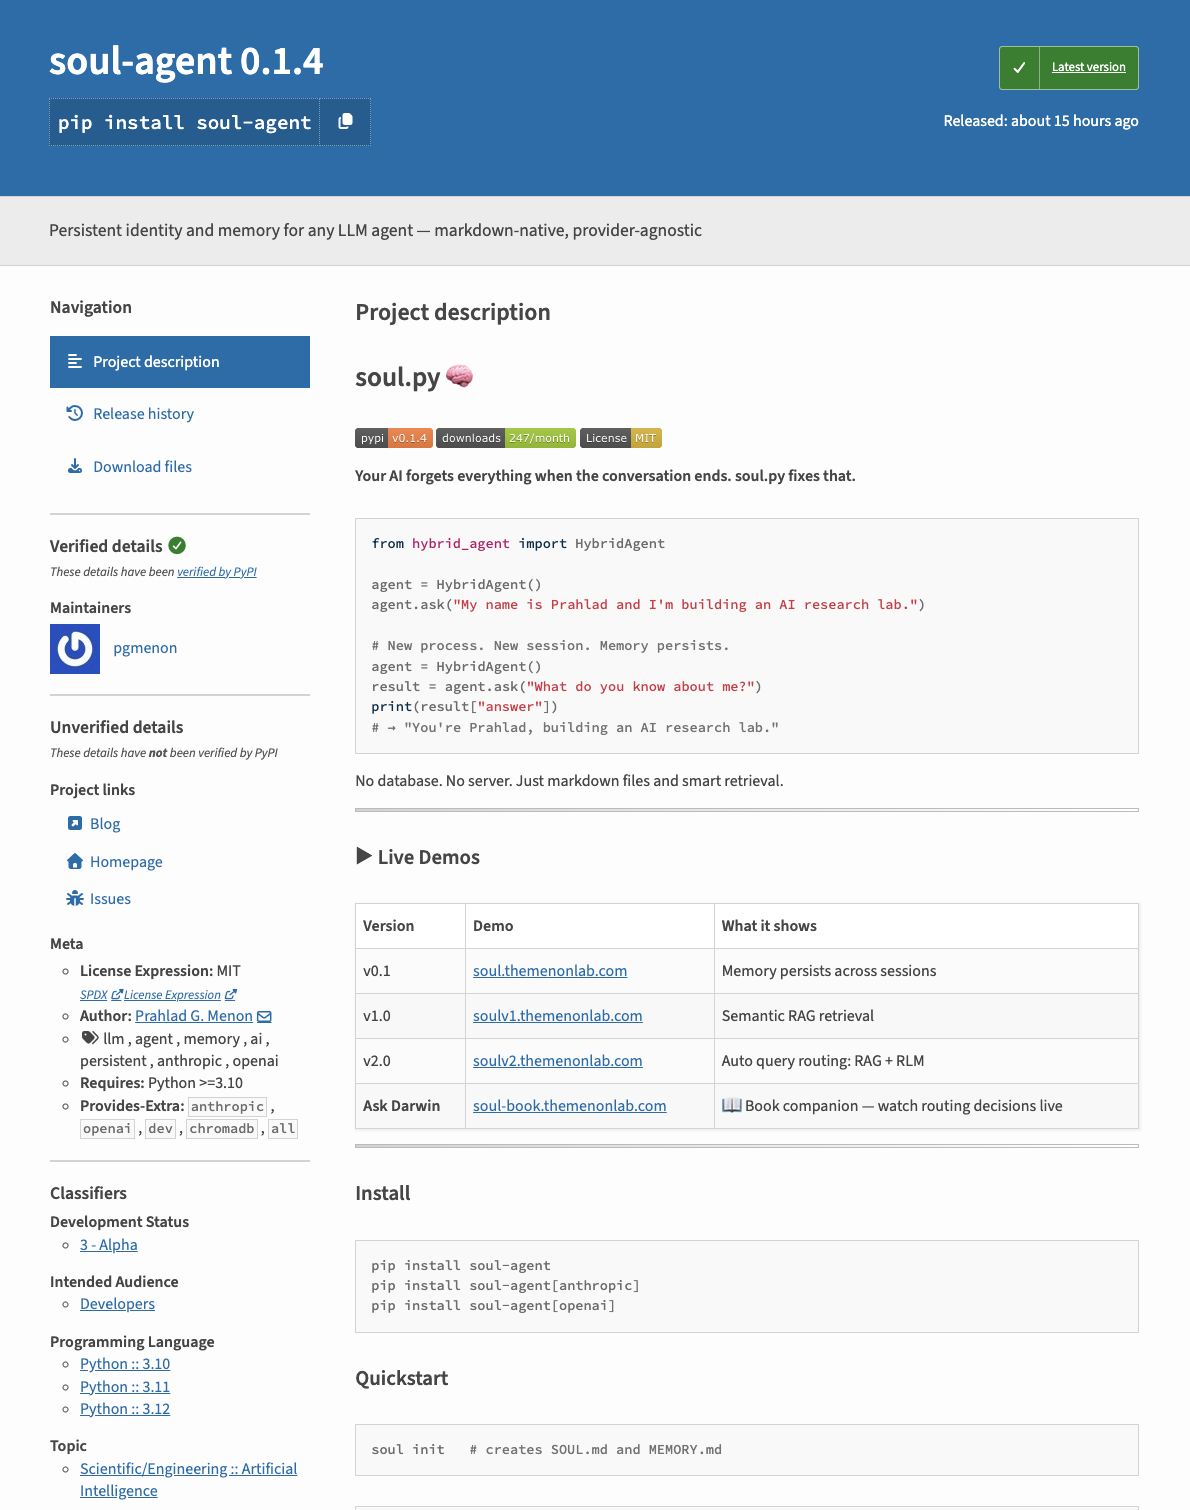1190x1510 pixels.
Task: Open the 3 - Alpha classifier link
Action: coord(109,1245)
